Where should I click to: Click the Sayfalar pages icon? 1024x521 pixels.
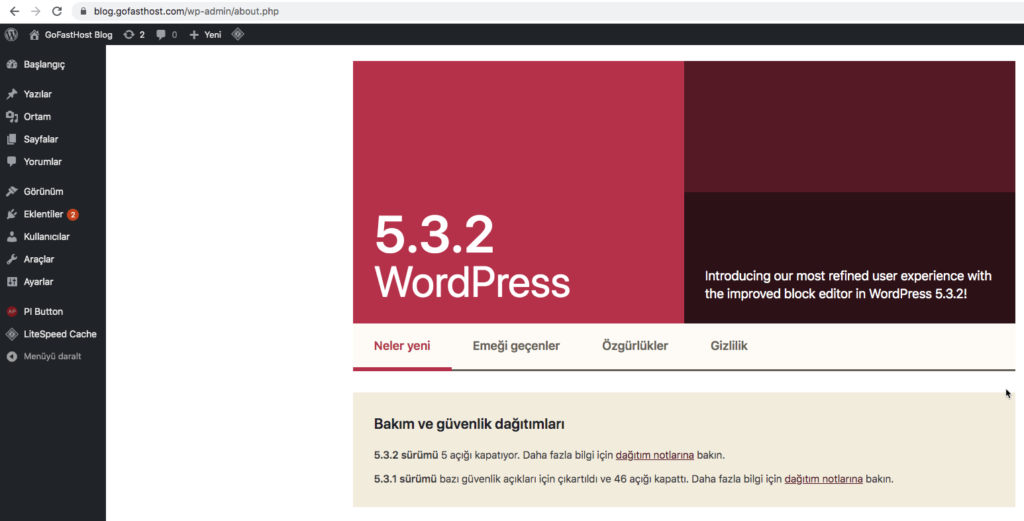point(12,139)
